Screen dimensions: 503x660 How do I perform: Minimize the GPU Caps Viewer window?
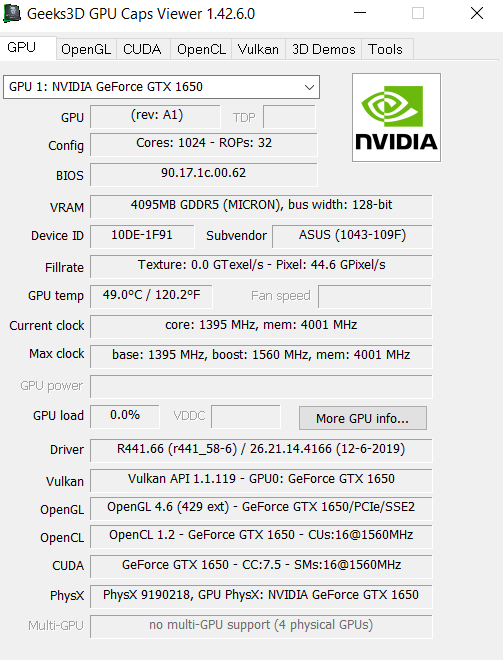pyautogui.click(x=360, y=13)
